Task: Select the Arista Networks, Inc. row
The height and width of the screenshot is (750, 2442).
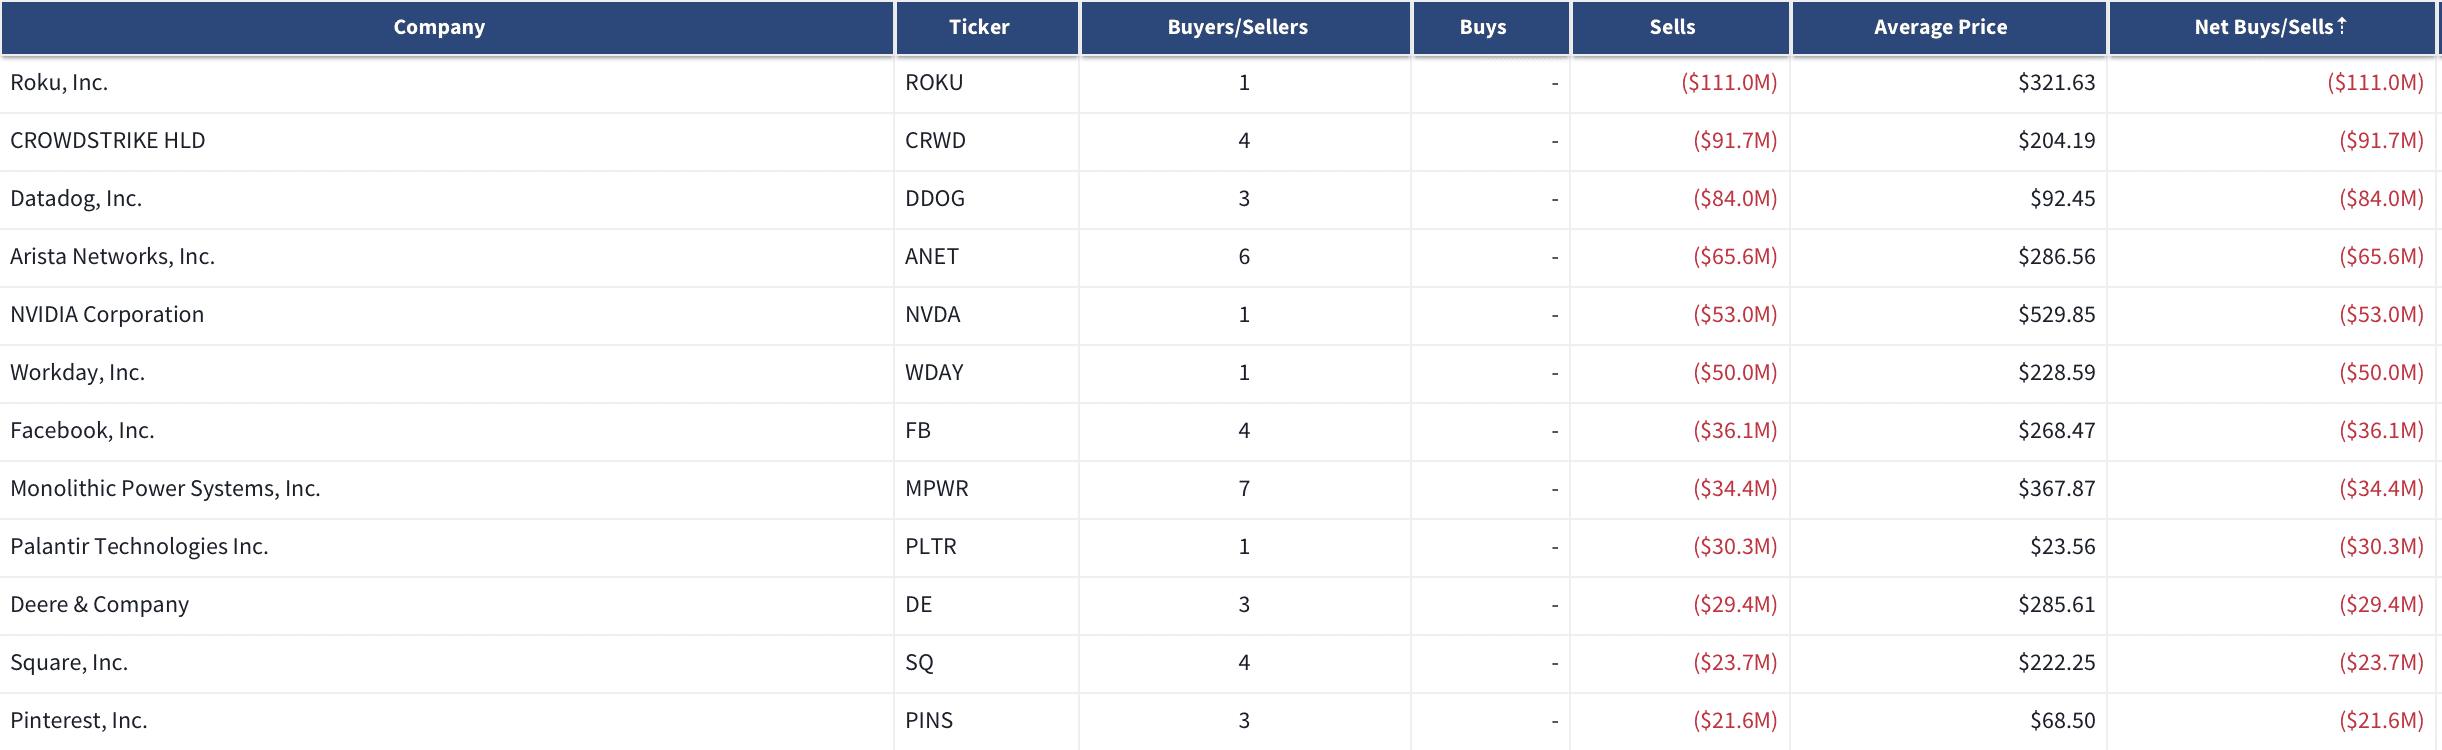Action: click(x=1220, y=257)
